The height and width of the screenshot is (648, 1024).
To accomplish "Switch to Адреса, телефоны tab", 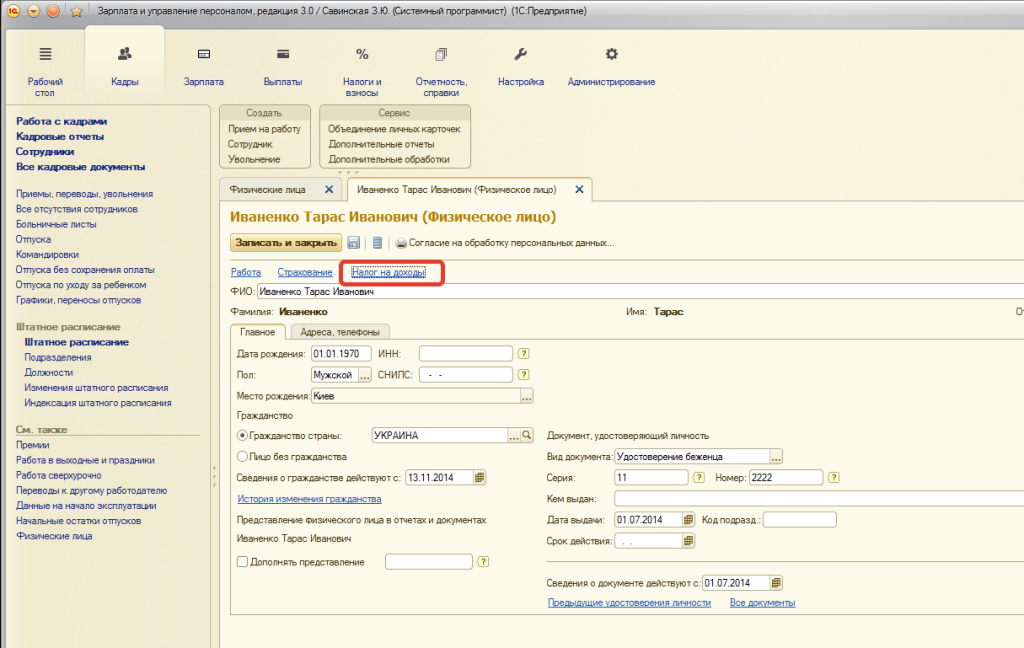I will click(340, 332).
